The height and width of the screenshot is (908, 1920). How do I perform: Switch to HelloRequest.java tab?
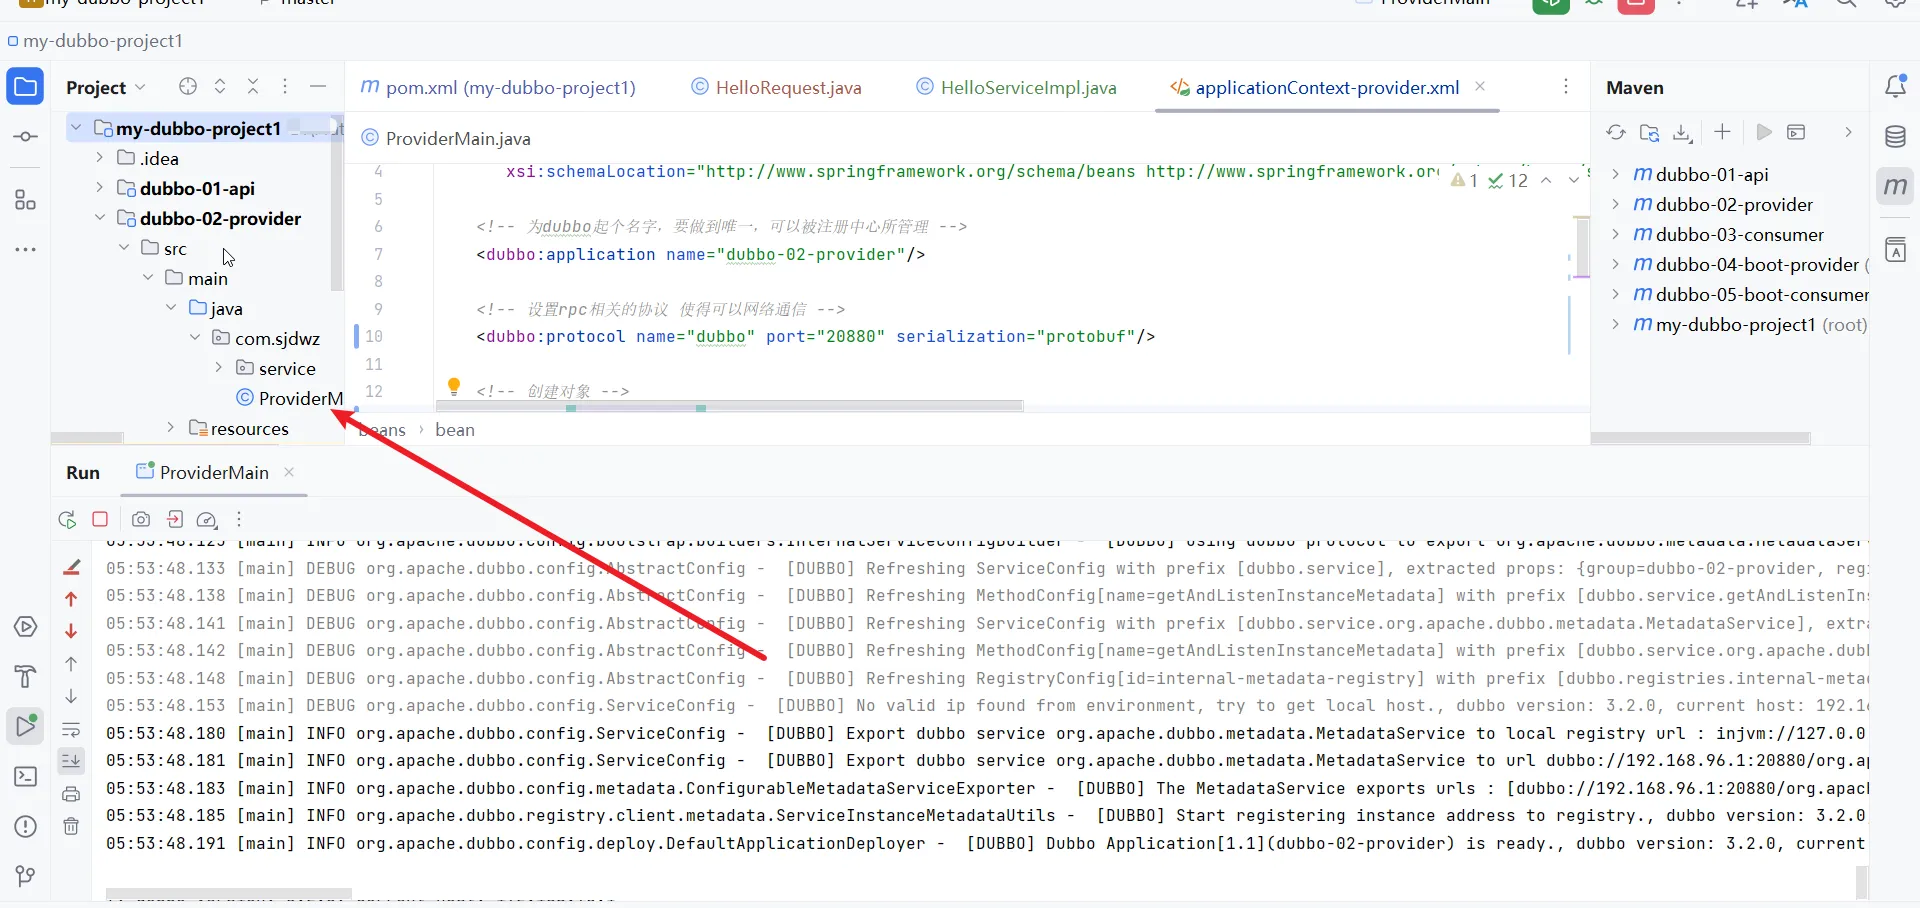pos(777,87)
